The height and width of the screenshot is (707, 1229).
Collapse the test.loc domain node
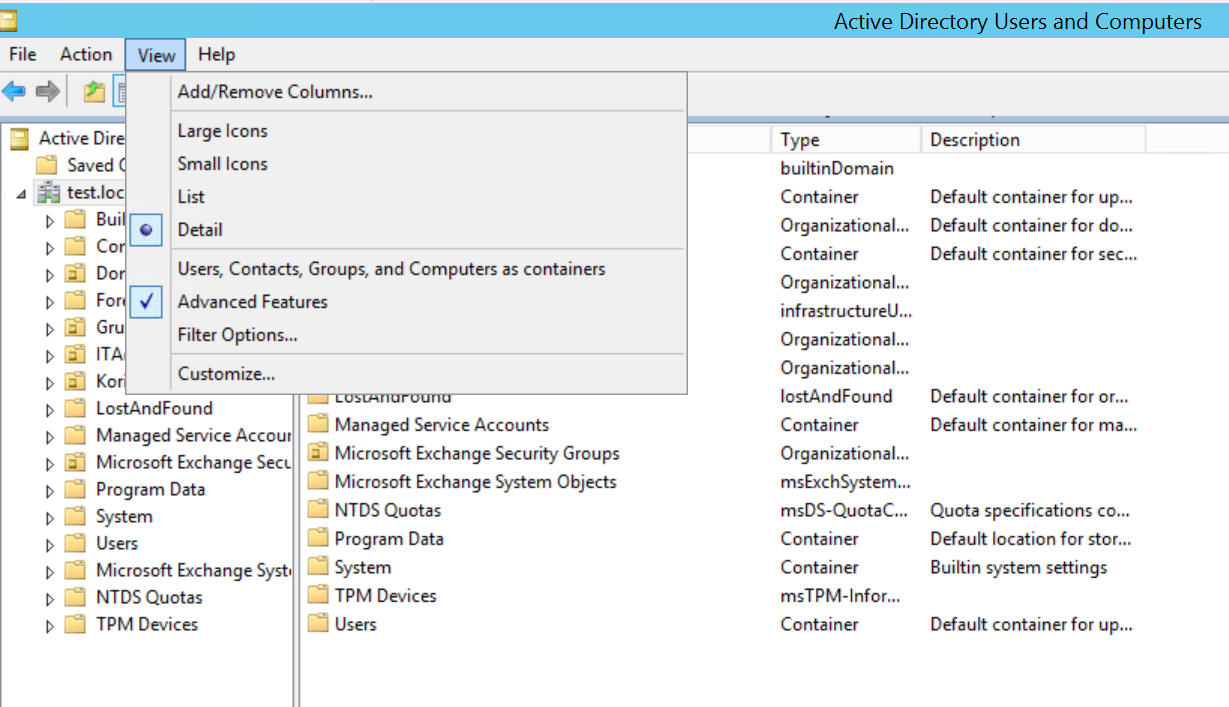click(x=22, y=193)
